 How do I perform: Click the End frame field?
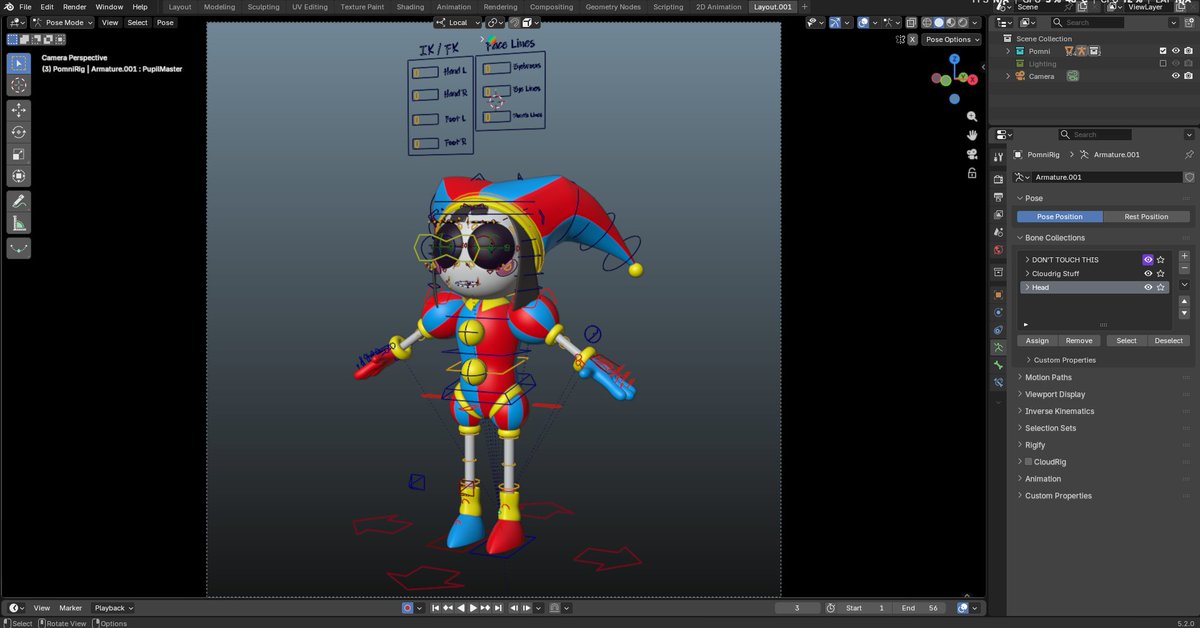(x=921, y=608)
